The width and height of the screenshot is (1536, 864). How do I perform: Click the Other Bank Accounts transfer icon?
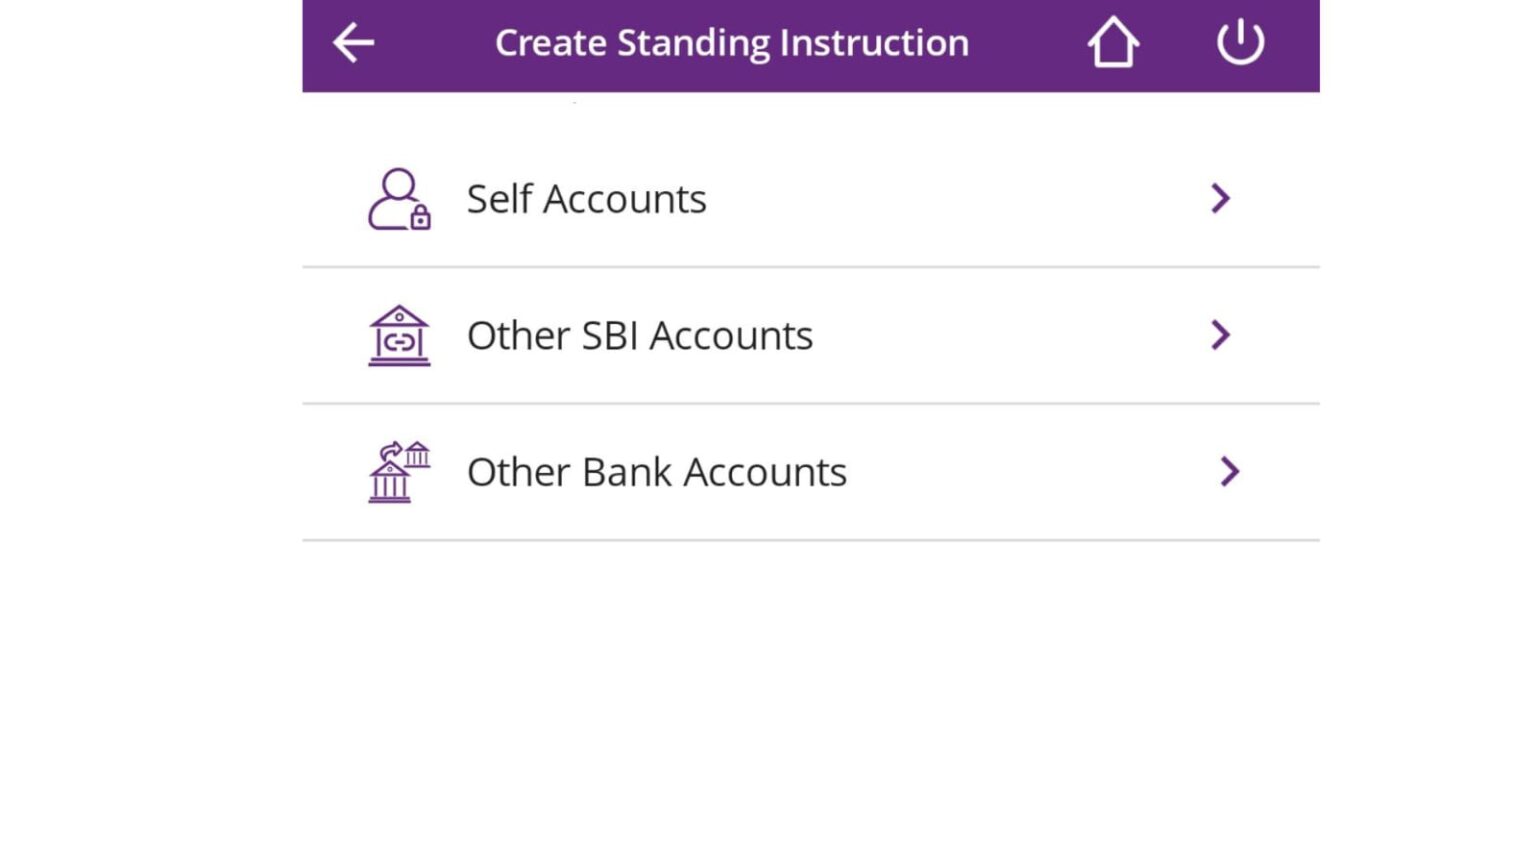397,471
